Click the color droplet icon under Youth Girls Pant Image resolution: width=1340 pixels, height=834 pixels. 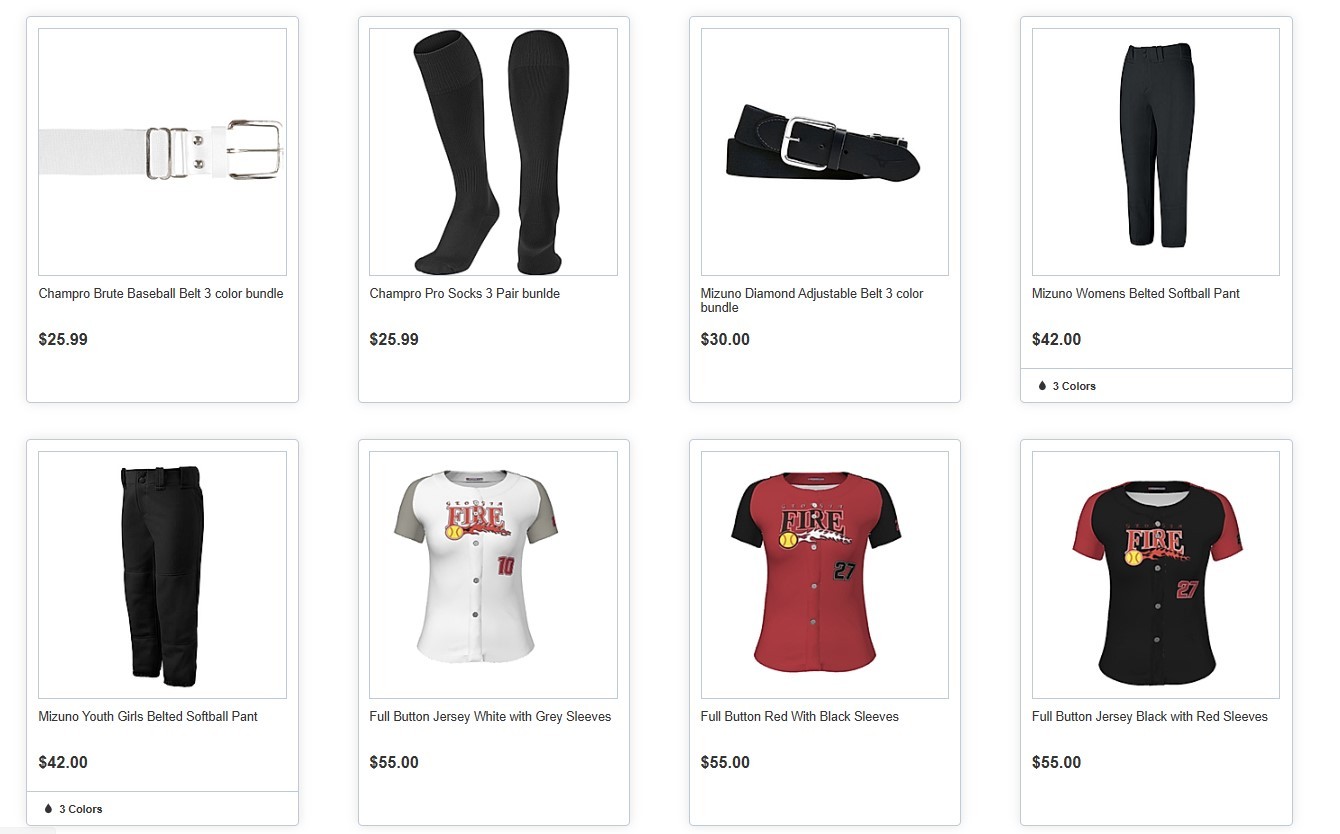pos(48,809)
